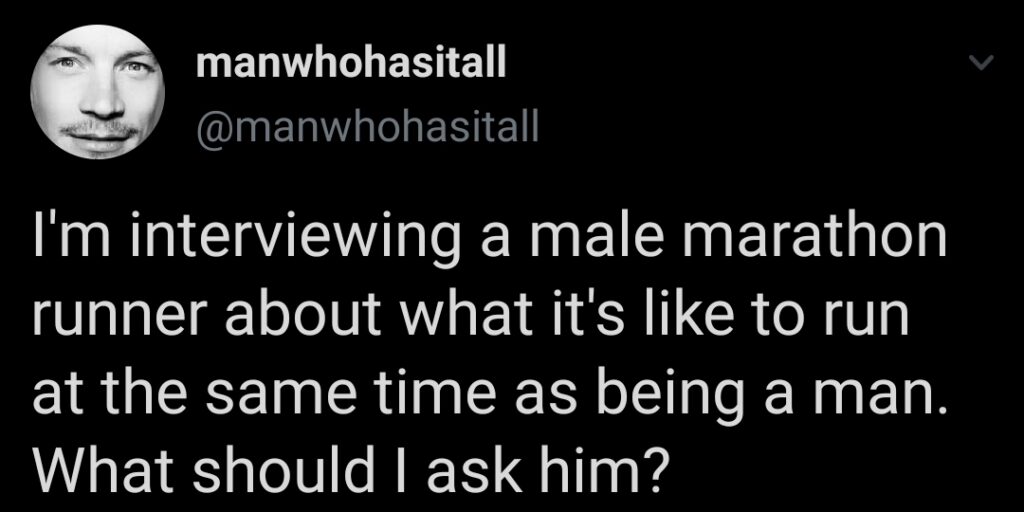Click the bold manwhohasitall display name
Screen dimensions: 1024x512
point(351,65)
